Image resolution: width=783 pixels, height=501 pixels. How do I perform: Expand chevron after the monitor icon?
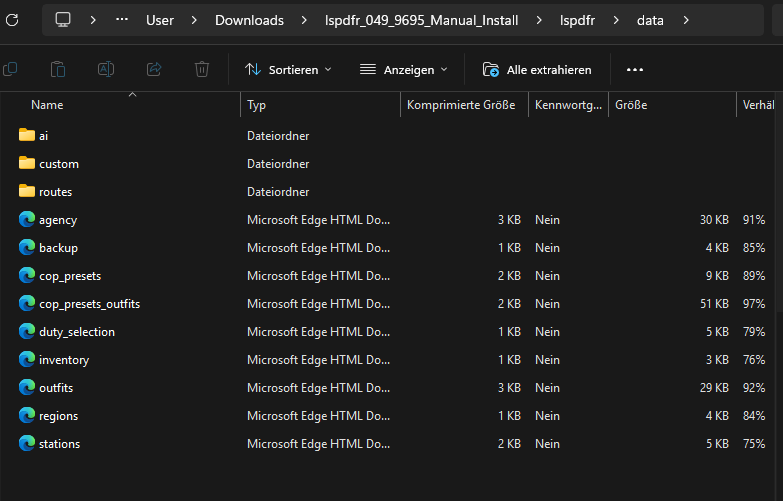[93, 20]
